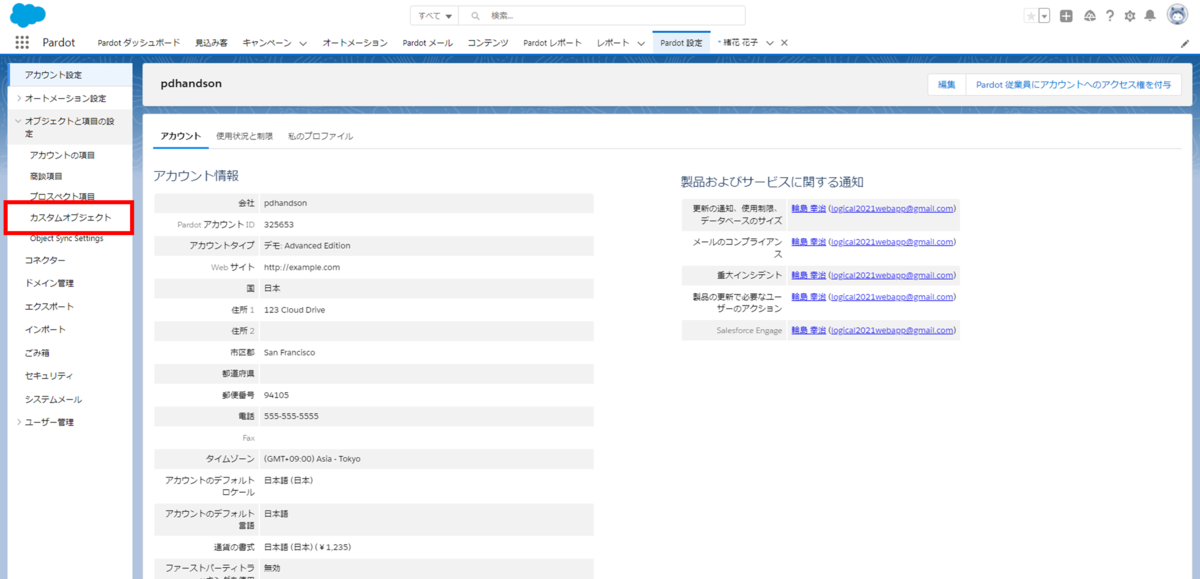Click the email link in Salesforce Engage row
This screenshot has width=1200, height=579.
892,330
